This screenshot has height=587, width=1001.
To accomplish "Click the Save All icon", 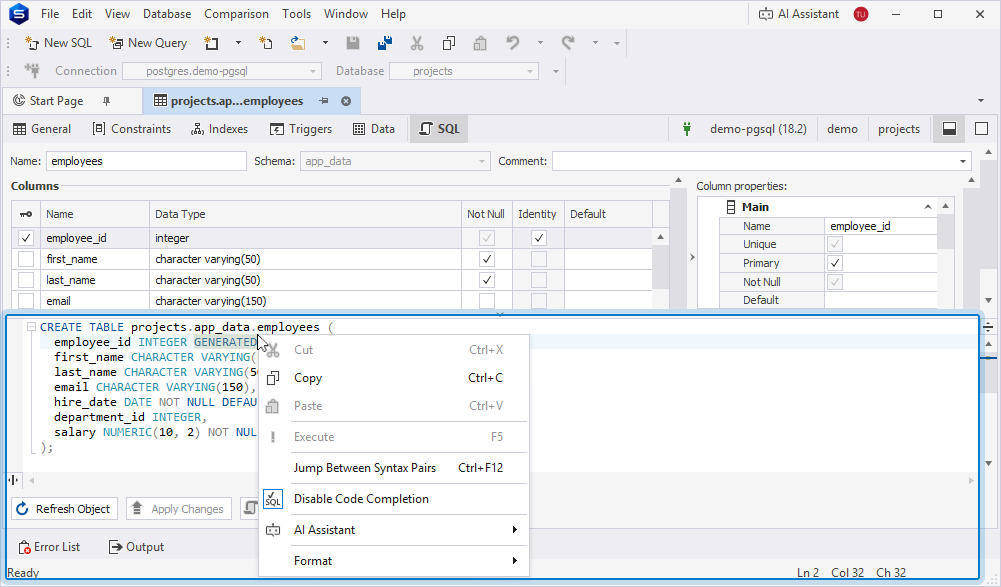I will [x=385, y=43].
